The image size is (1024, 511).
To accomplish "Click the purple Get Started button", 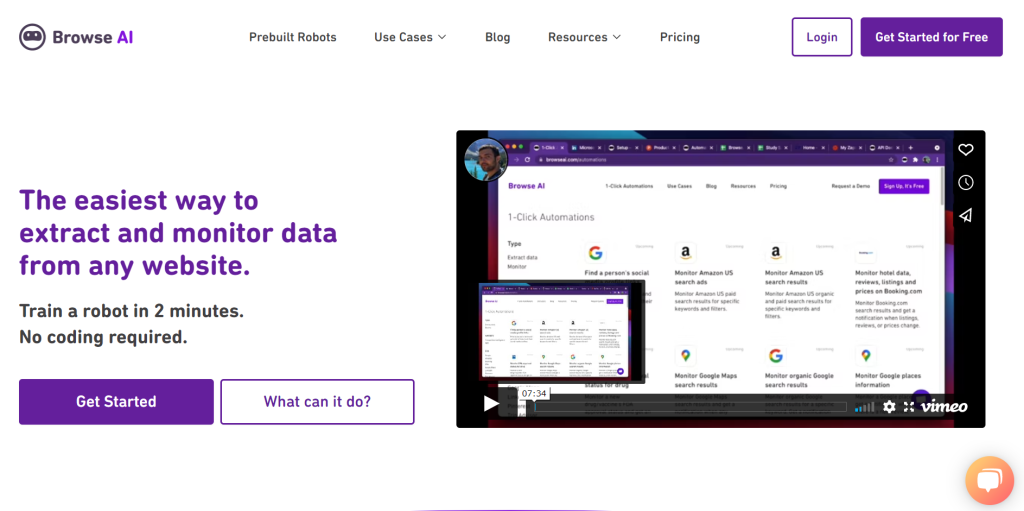I will pyautogui.click(x=116, y=401).
